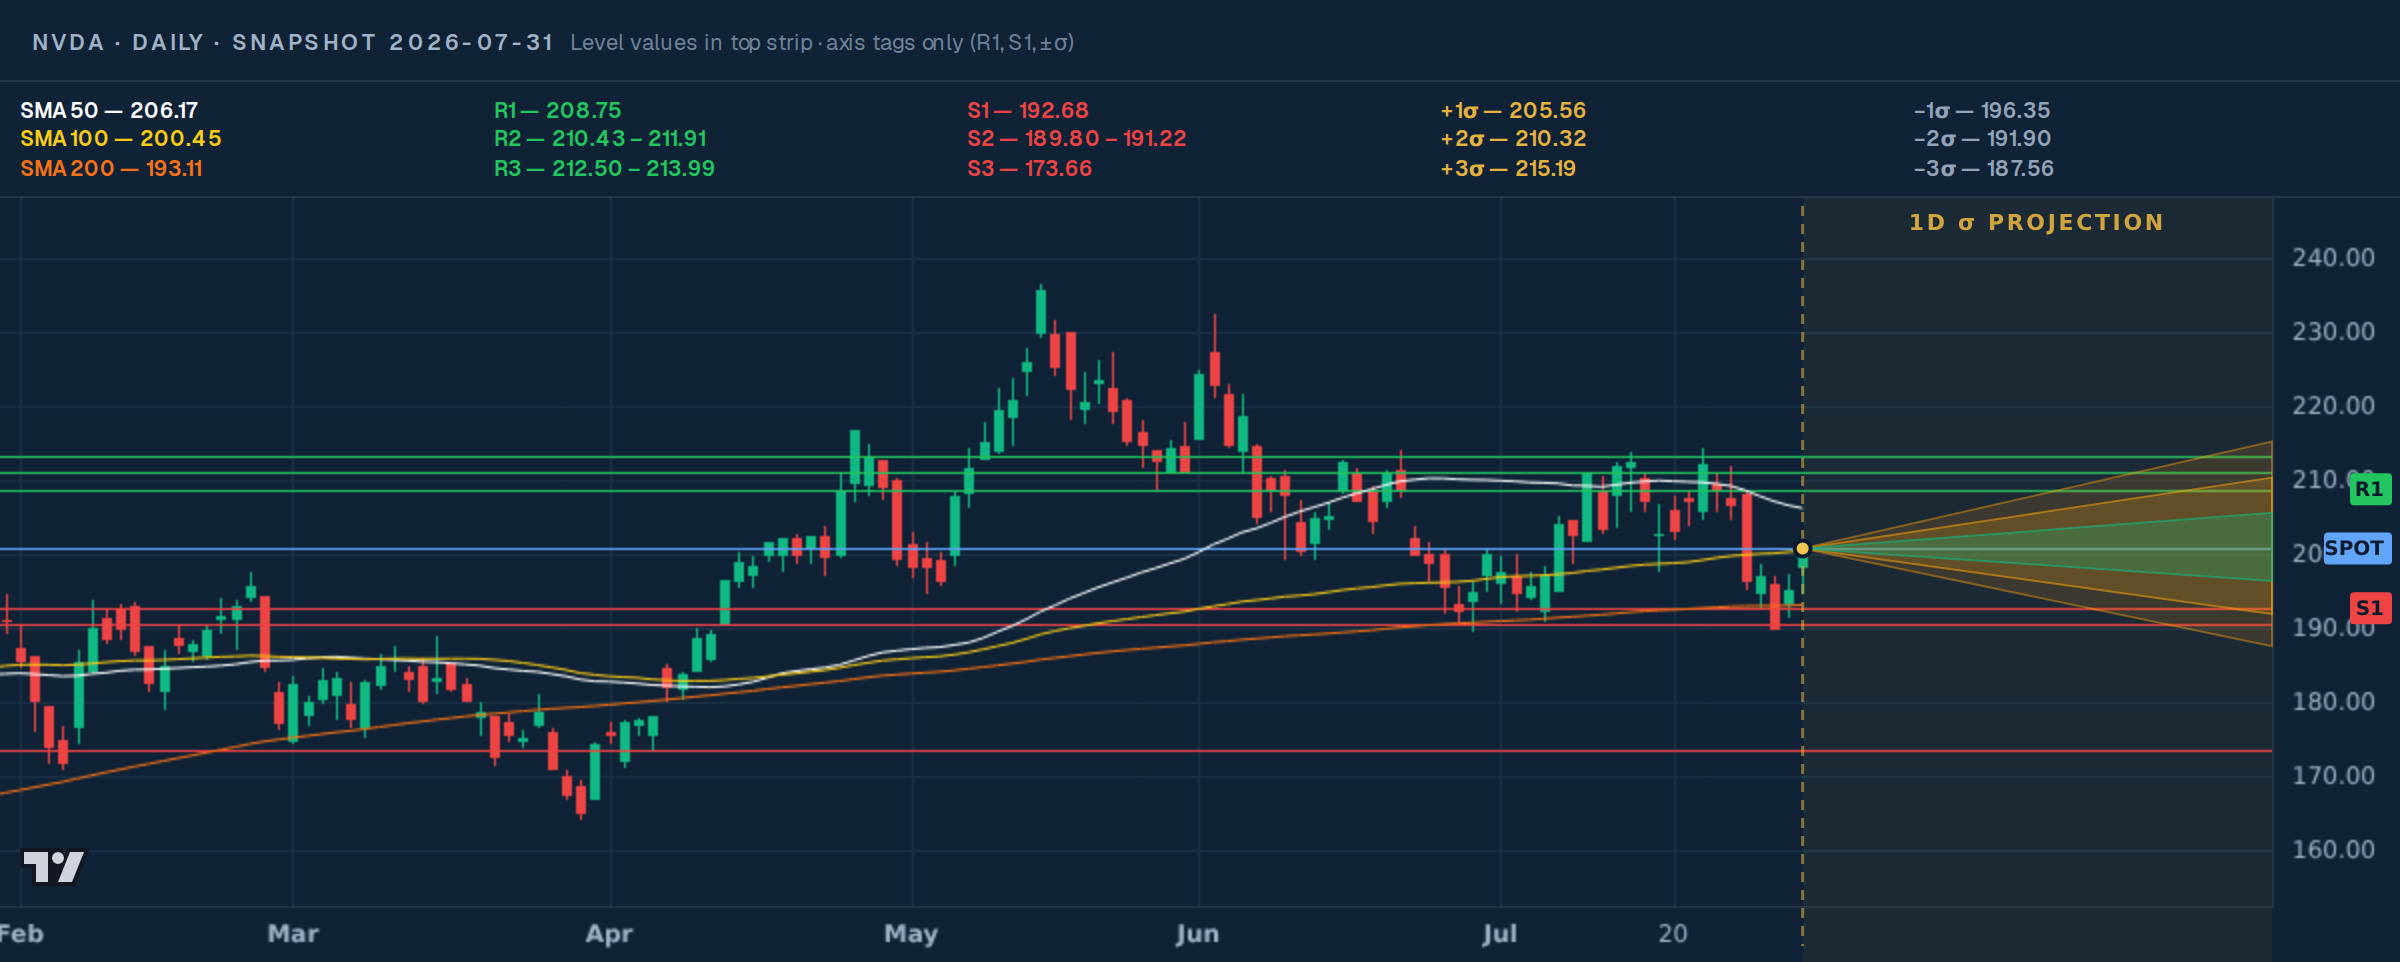
Task: Select the SMA 50 — 206.17 label
Action: click(x=109, y=110)
